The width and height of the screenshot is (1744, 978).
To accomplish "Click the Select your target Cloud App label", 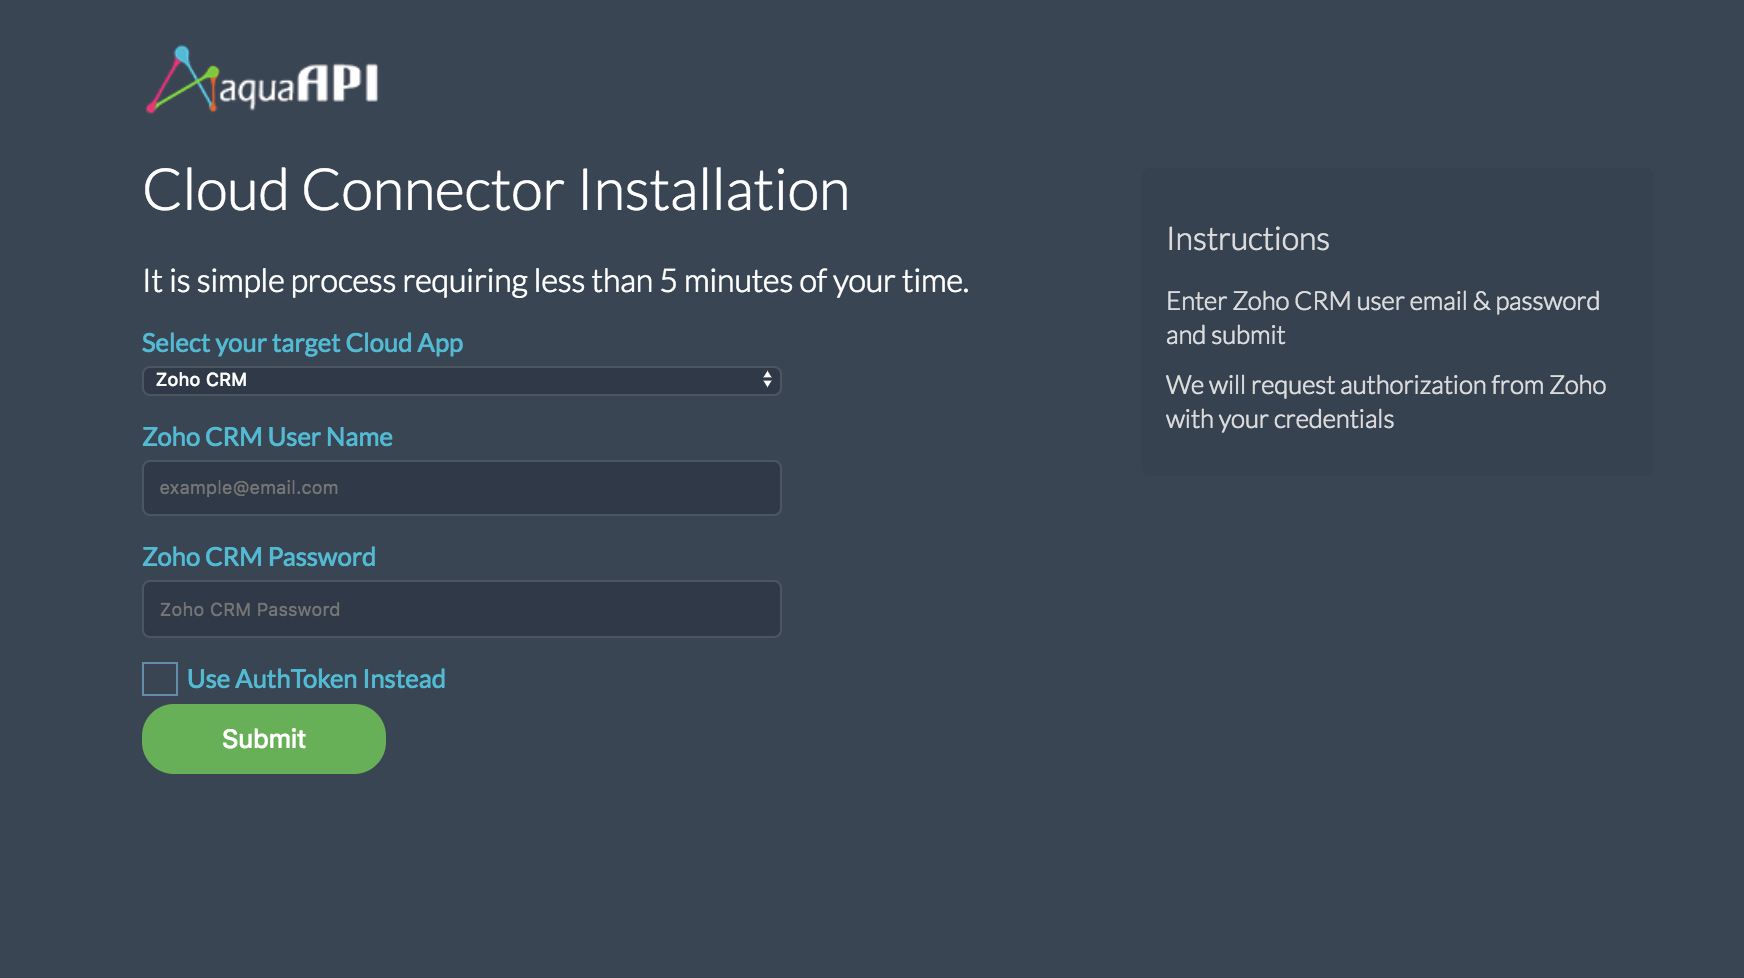I will click(302, 343).
